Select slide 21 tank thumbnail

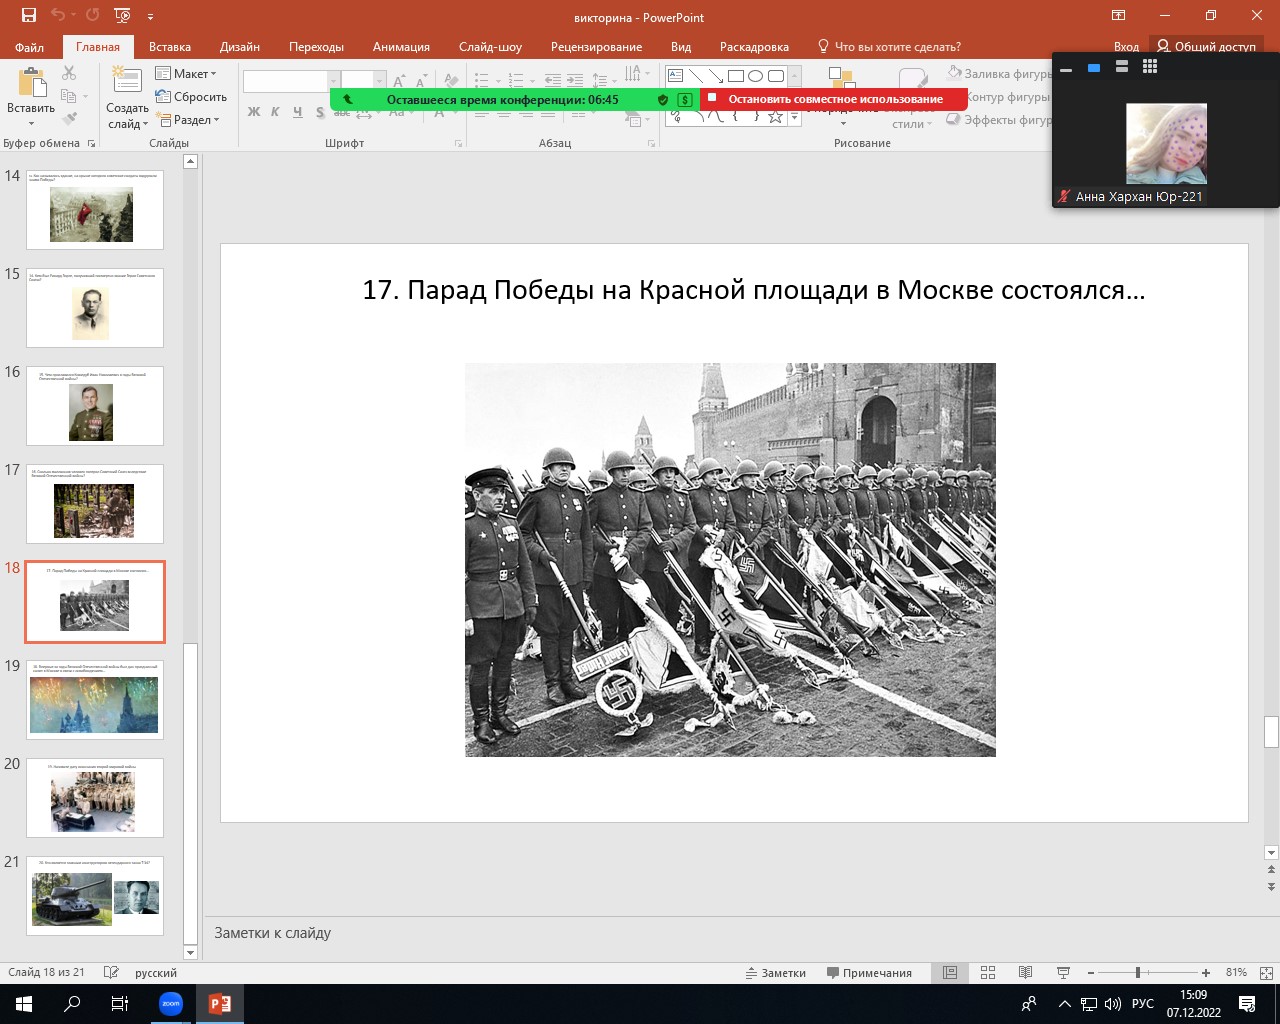click(x=95, y=895)
